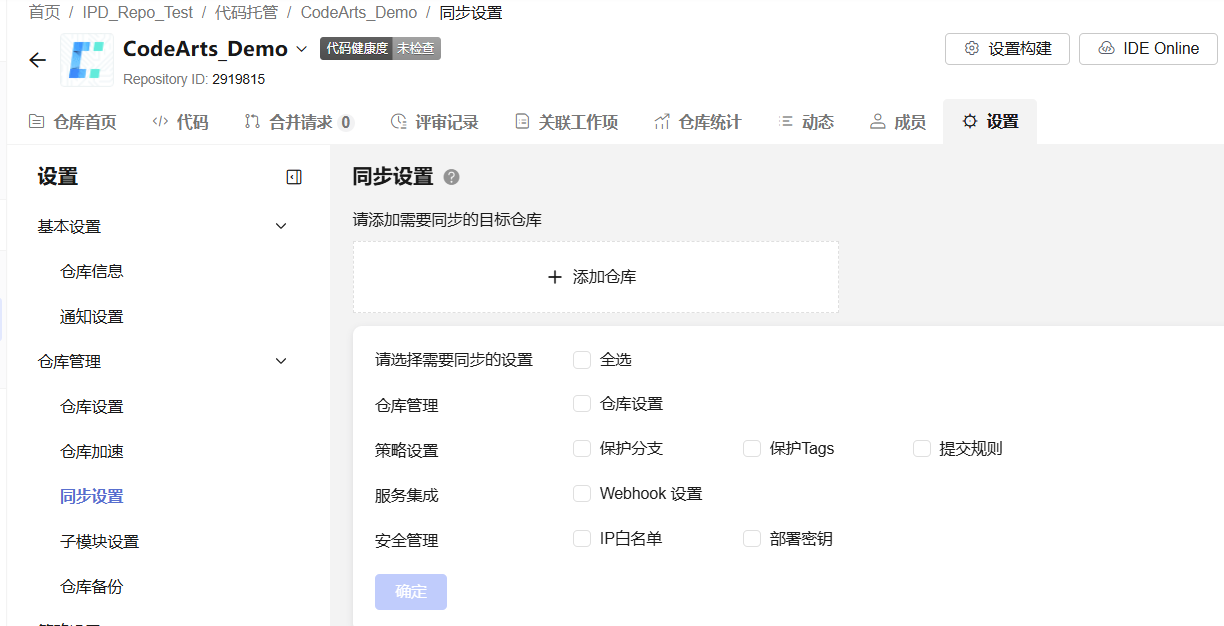Screen dimensions: 1224x626
Task: Click the 确定 confirm button
Action: 411,592
